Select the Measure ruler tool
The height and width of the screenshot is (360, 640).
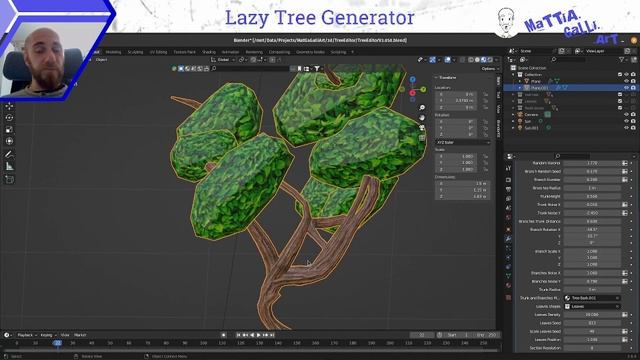point(9,167)
